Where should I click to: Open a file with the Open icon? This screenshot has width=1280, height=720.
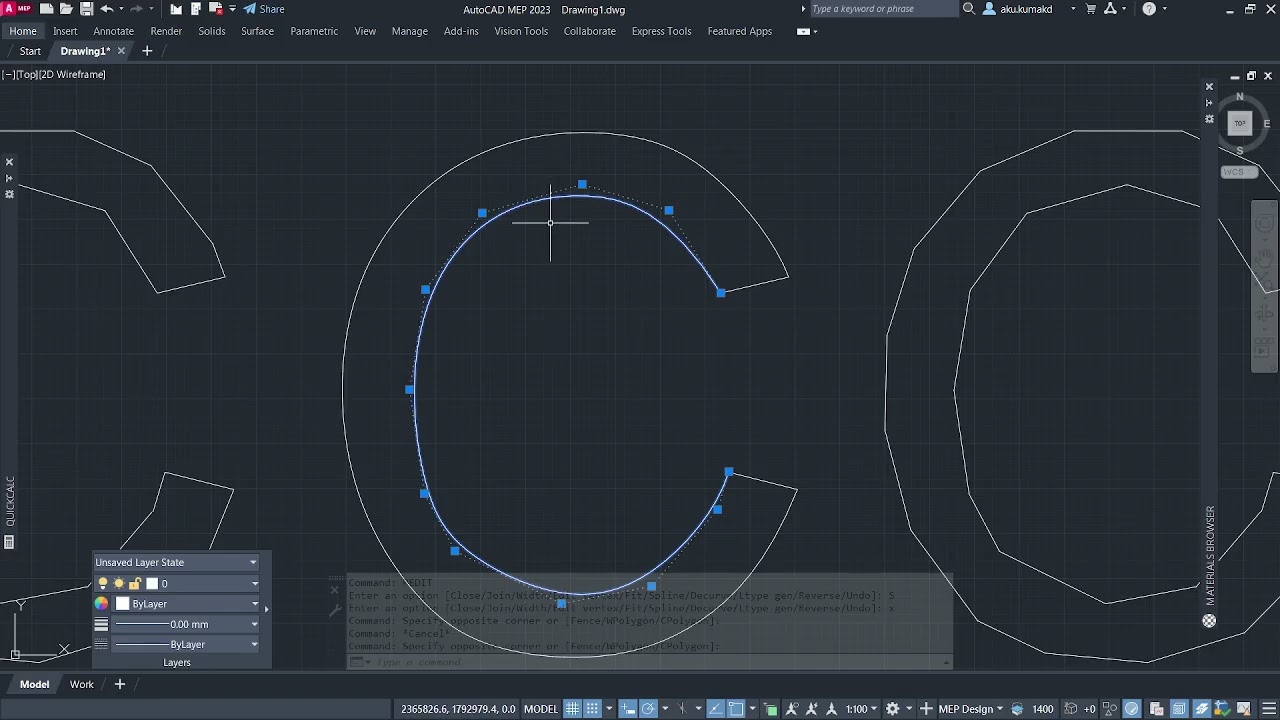click(67, 9)
